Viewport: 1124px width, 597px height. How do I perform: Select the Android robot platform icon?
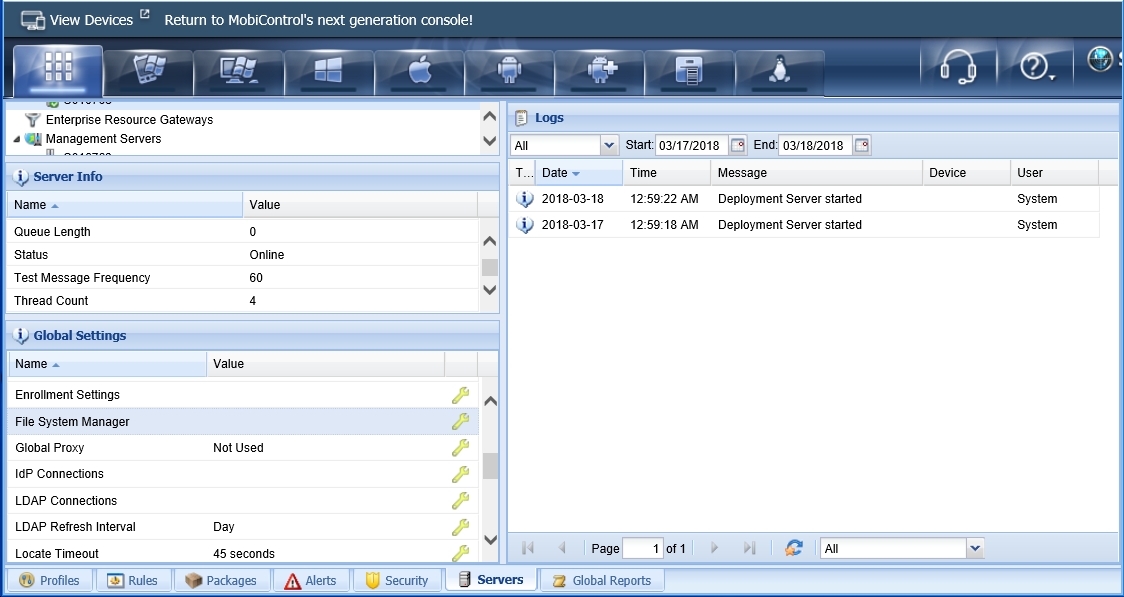tap(509, 70)
